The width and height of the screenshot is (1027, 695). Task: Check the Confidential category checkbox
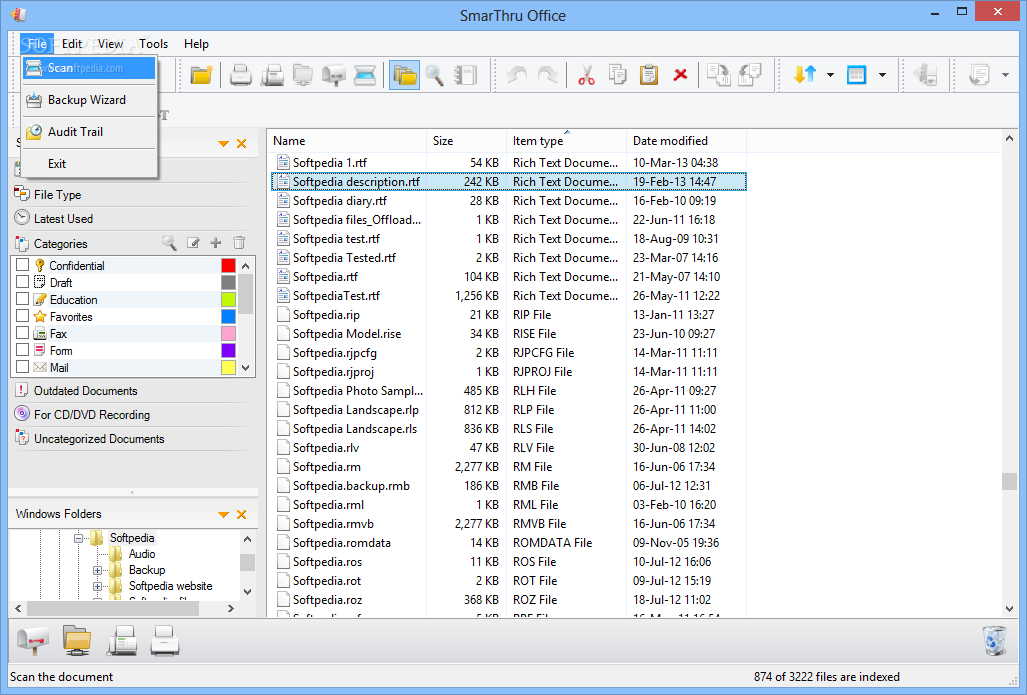(22, 265)
